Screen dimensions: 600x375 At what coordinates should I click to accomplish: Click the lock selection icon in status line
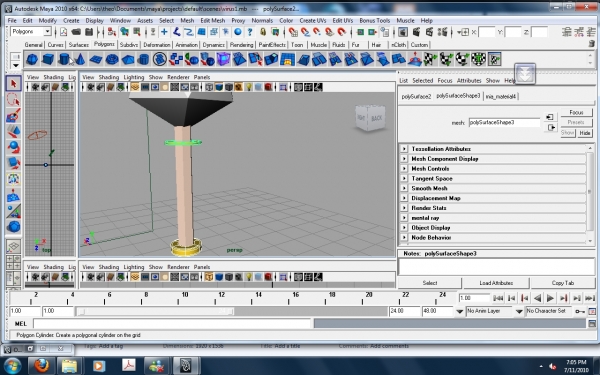pos(263,32)
